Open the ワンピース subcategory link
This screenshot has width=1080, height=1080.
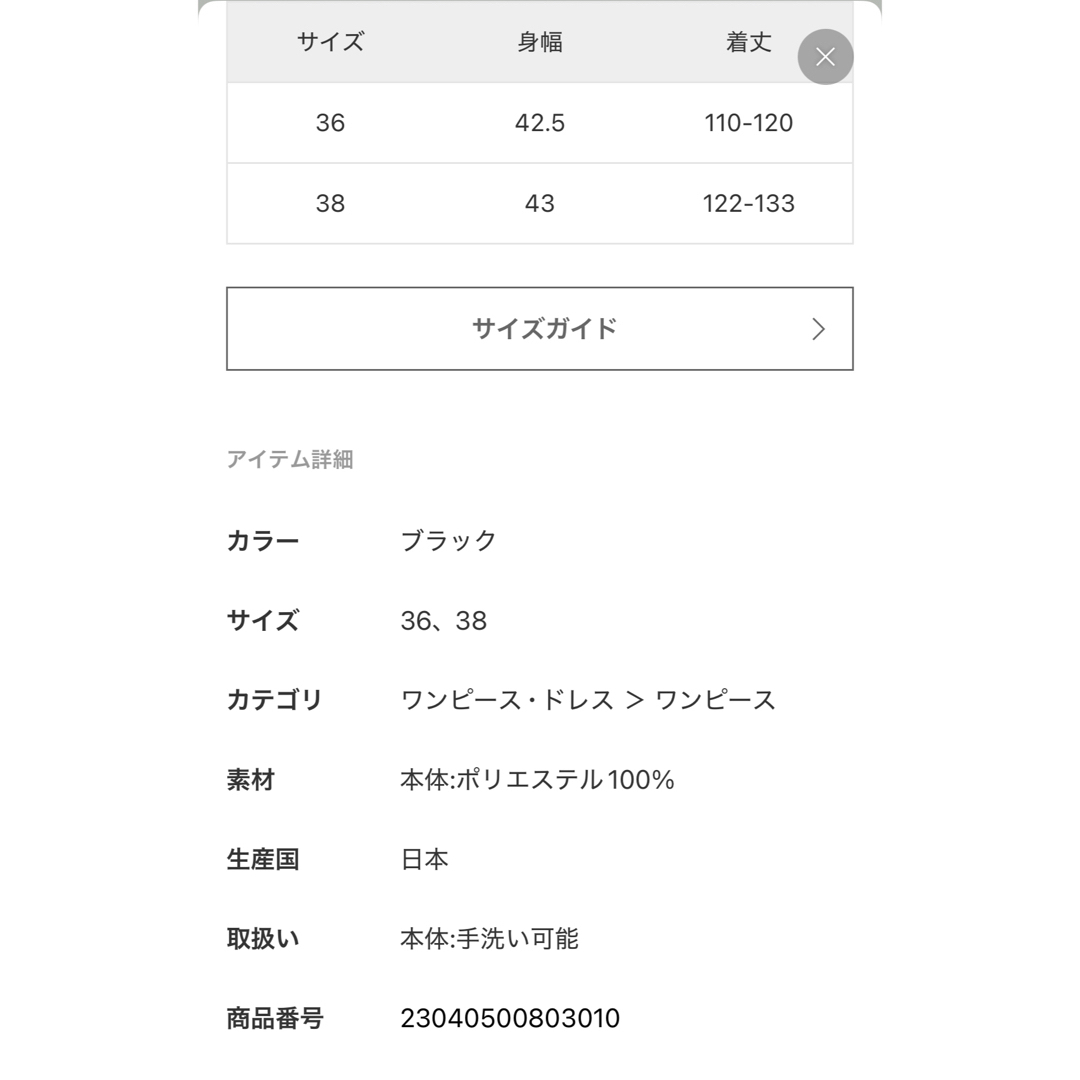(715, 700)
